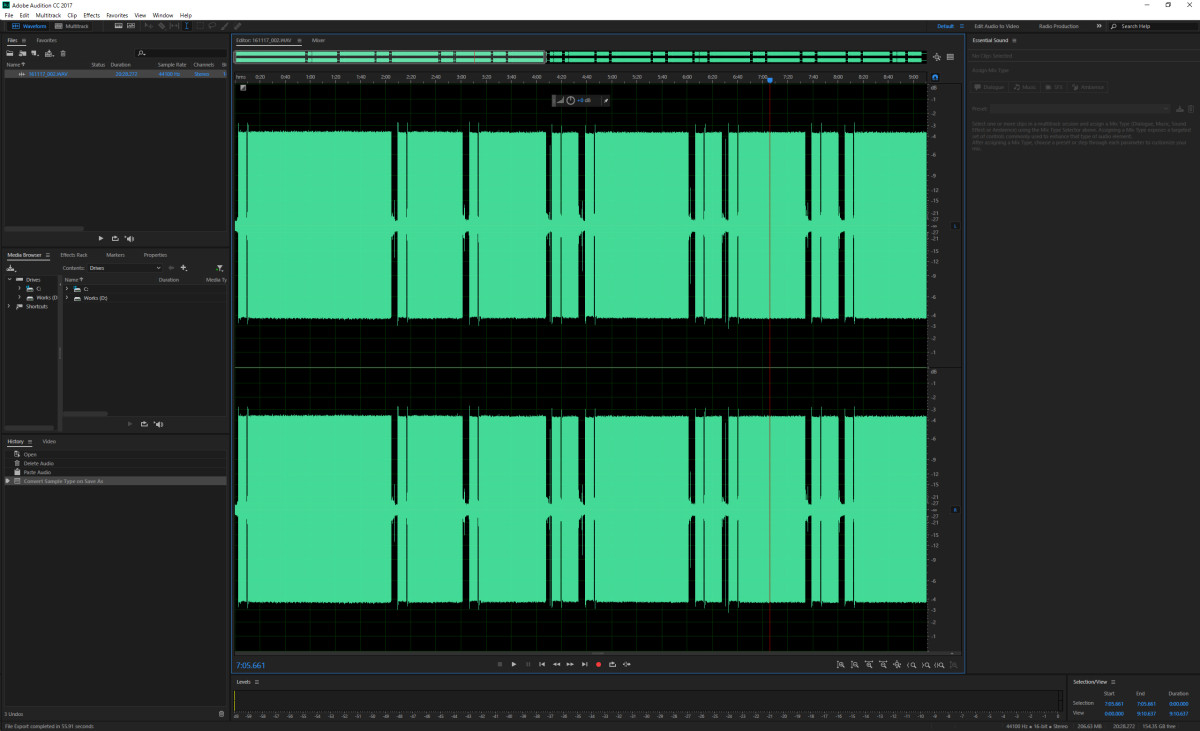Click the Search Help input field
This screenshot has width=1200, height=731.
1155,26
